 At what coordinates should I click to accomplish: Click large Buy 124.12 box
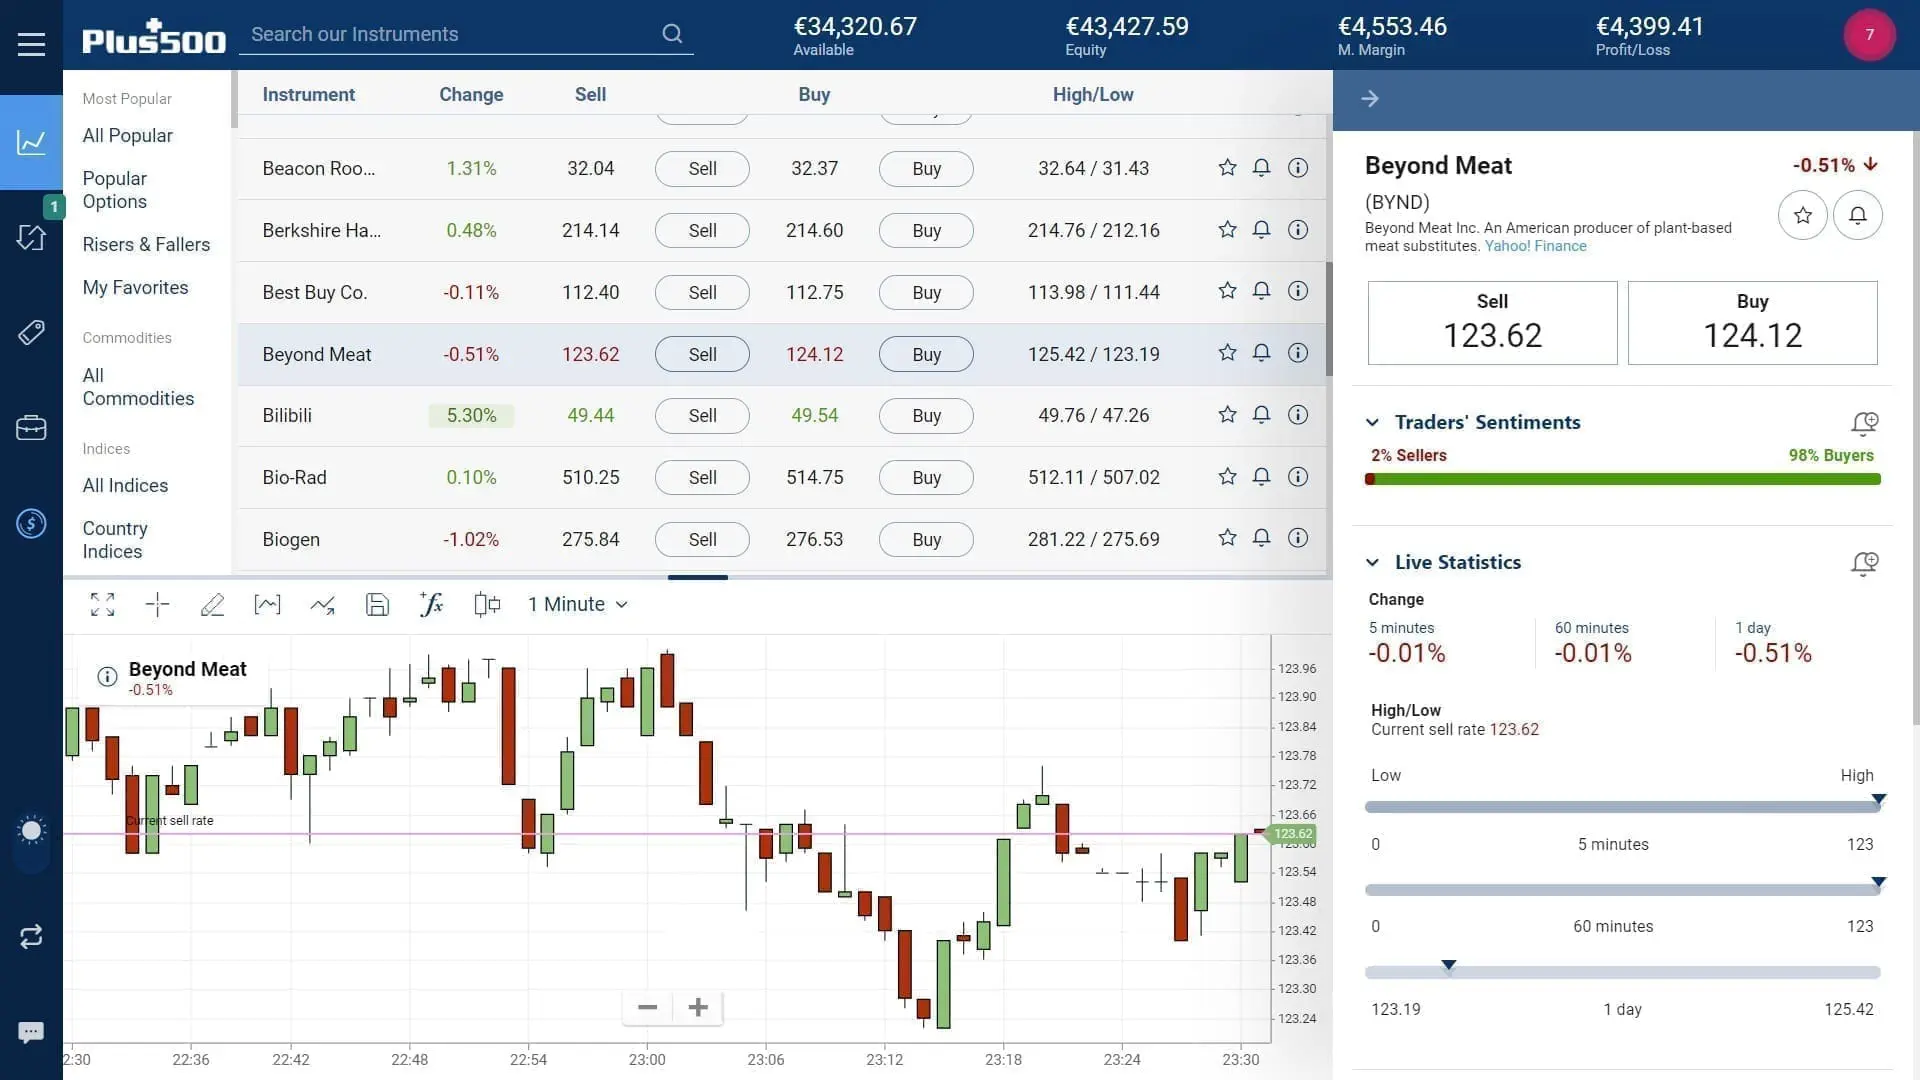[1752, 323]
